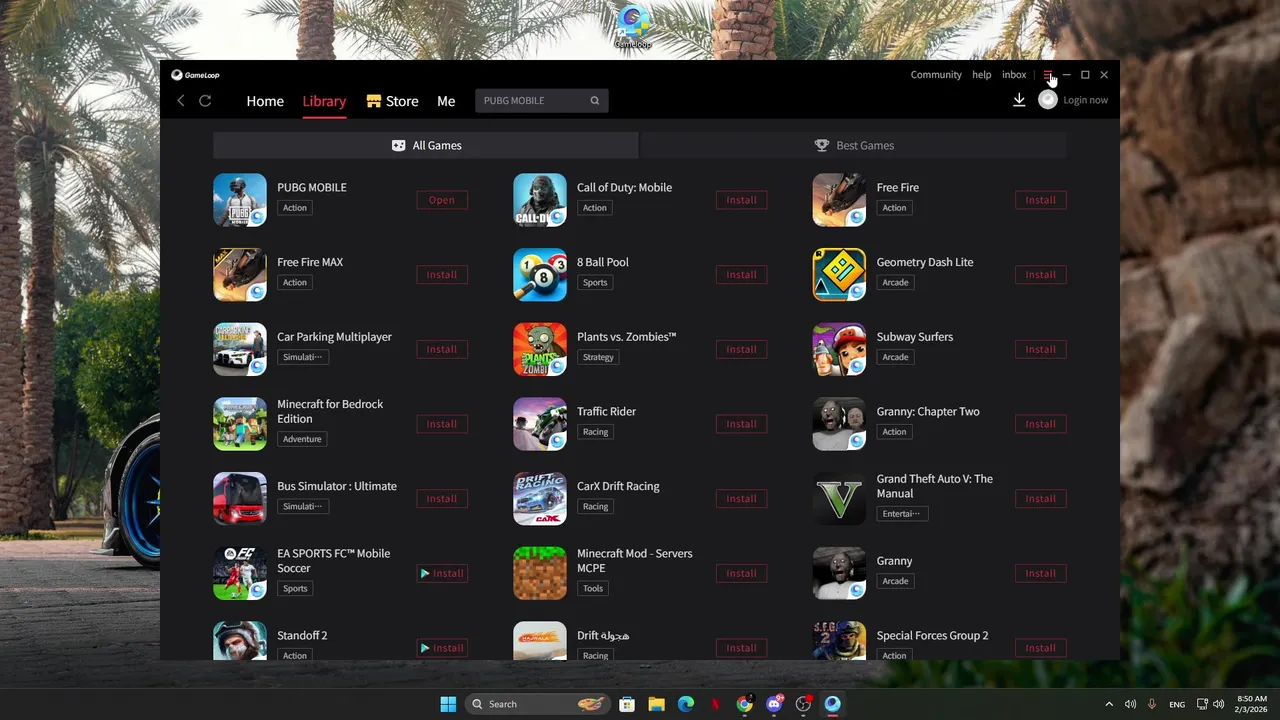
Task: Click the Grand Theft Auto V icon
Action: (x=839, y=498)
